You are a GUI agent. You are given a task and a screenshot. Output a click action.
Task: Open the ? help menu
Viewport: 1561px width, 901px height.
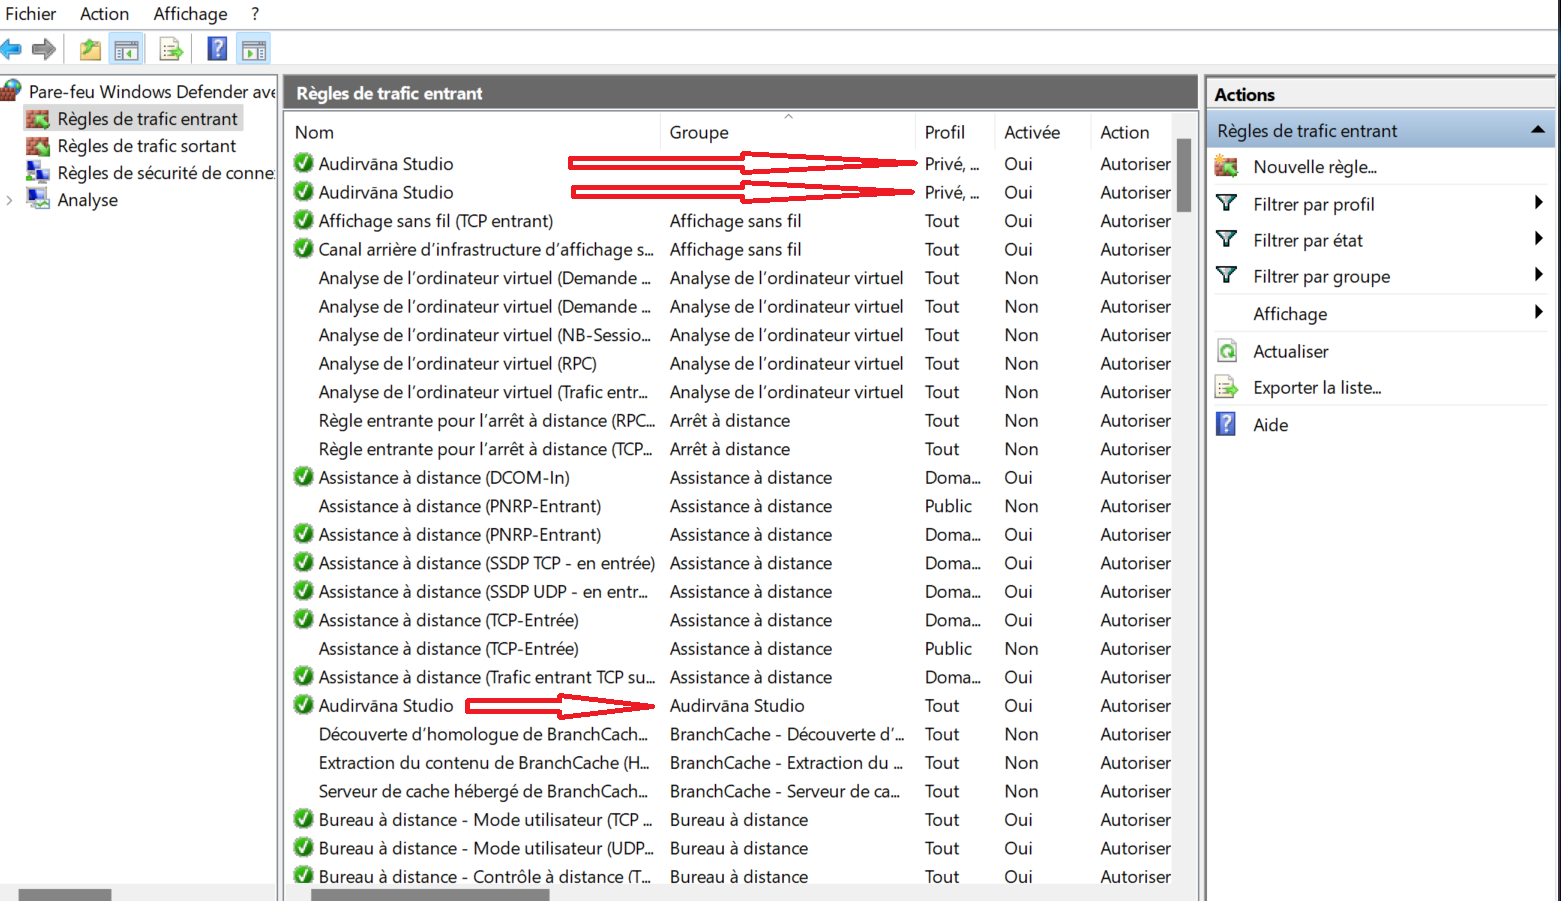(255, 14)
